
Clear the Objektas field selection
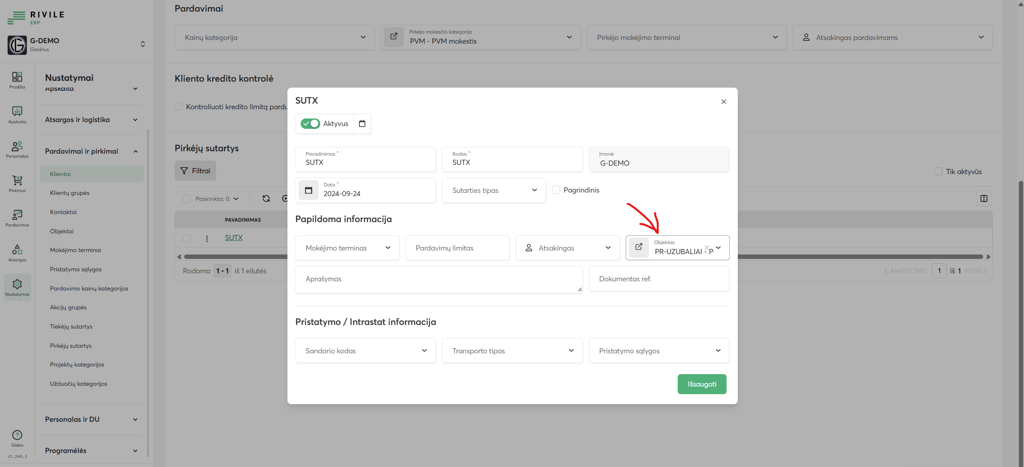pyautogui.click(x=706, y=249)
